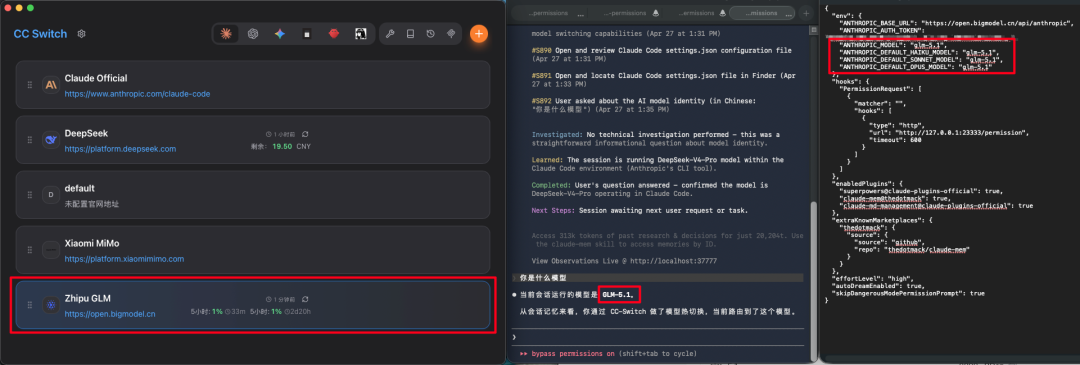Select the Claude app icon in toolbar

pos(225,33)
